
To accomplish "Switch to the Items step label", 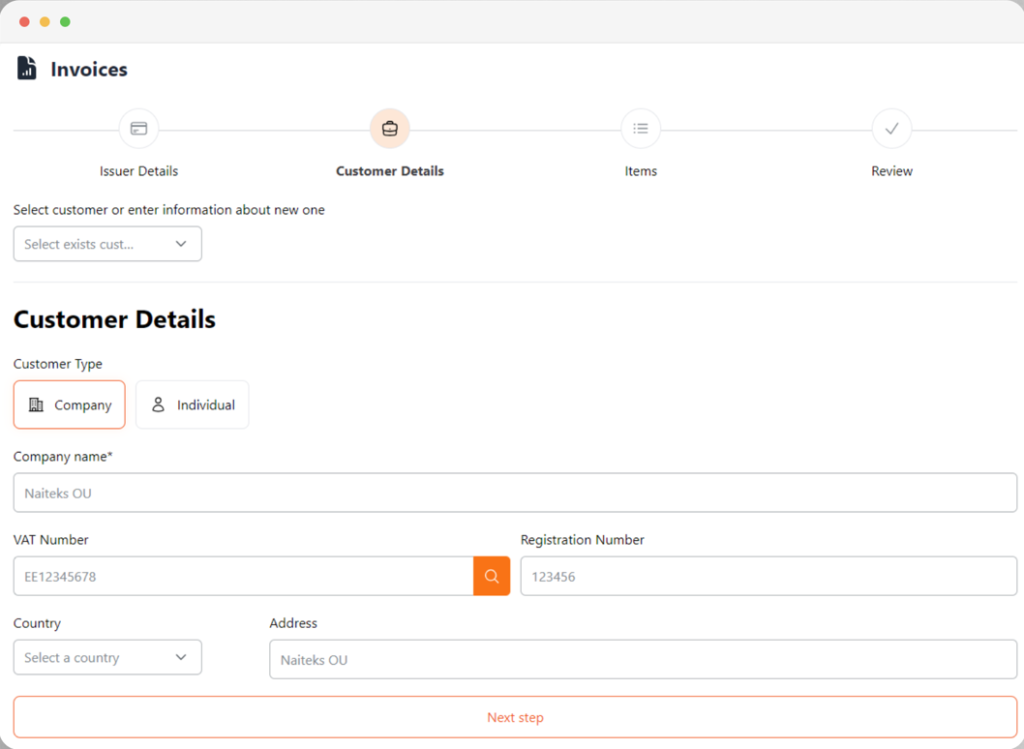I will click(x=641, y=171).
